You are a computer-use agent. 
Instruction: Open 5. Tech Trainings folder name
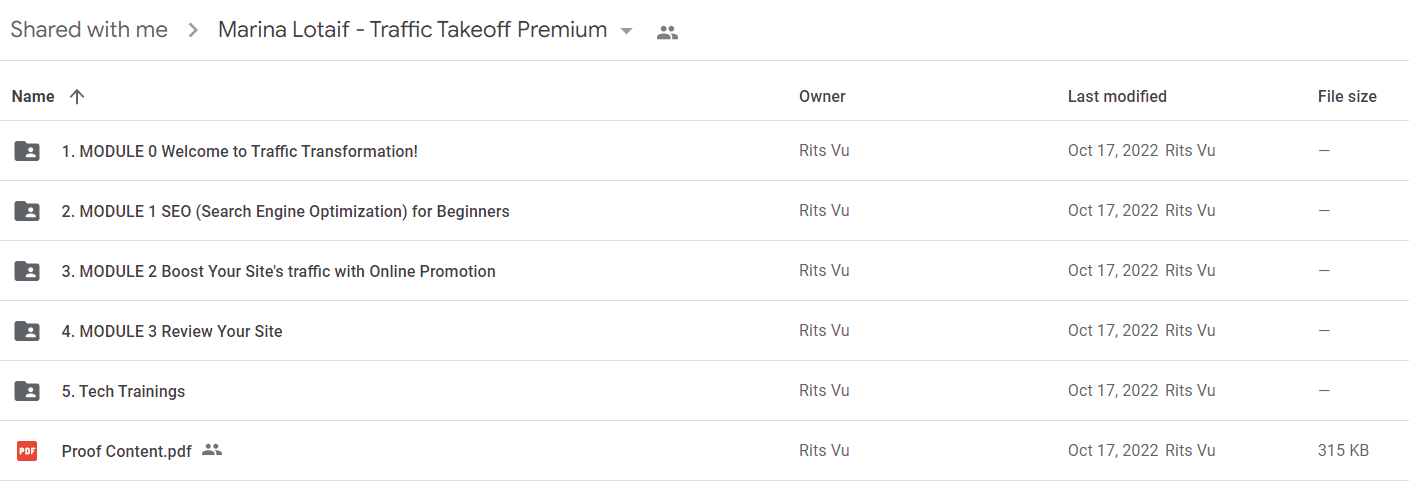click(x=123, y=391)
